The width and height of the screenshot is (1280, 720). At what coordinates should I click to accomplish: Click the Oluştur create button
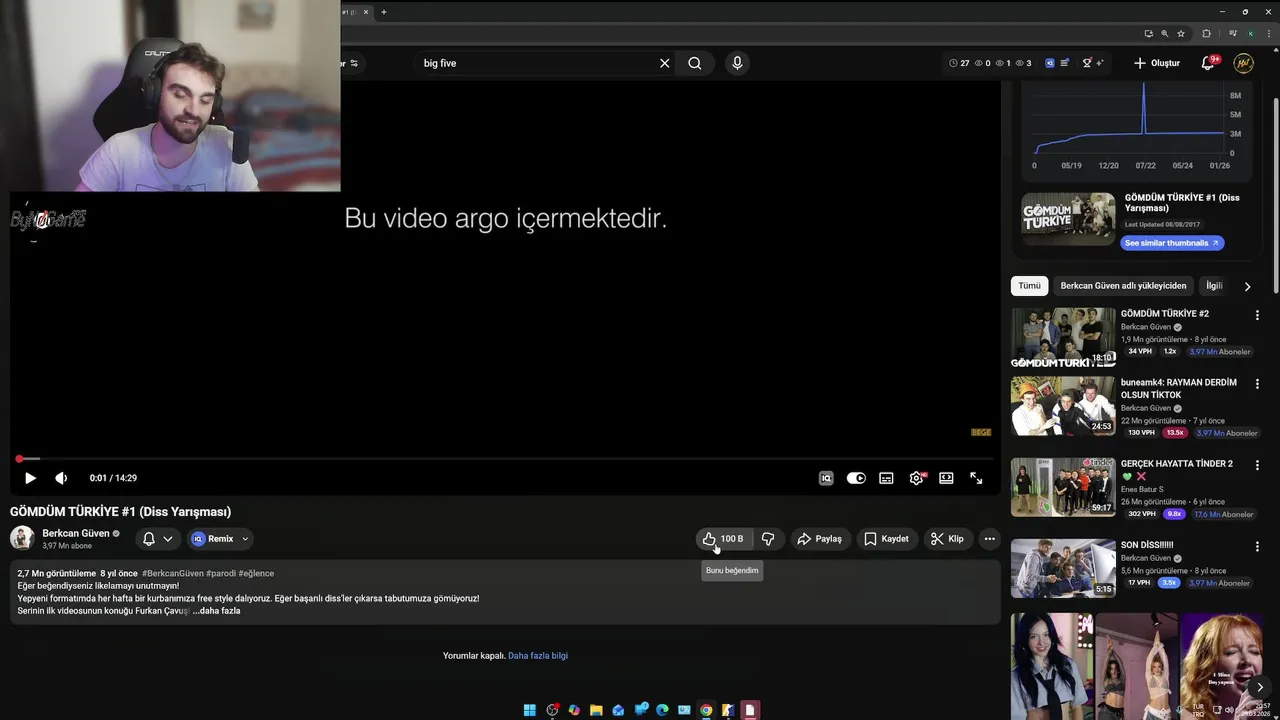pyautogui.click(x=1156, y=63)
